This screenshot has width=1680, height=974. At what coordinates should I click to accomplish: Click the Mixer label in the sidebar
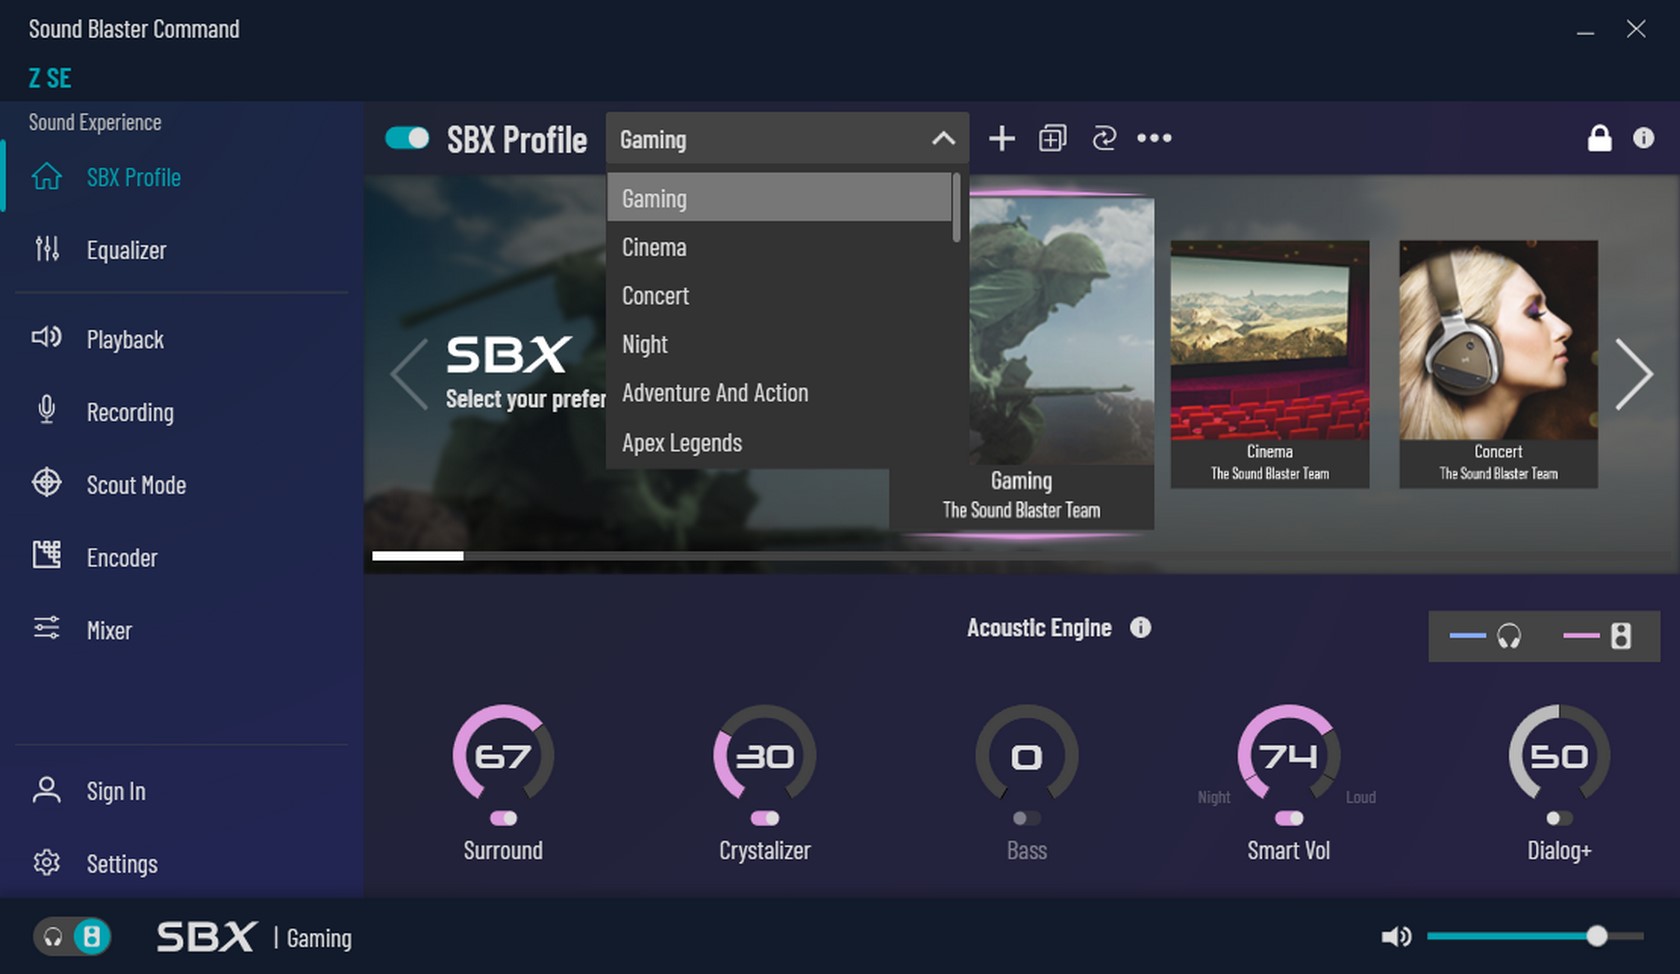click(x=109, y=631)
